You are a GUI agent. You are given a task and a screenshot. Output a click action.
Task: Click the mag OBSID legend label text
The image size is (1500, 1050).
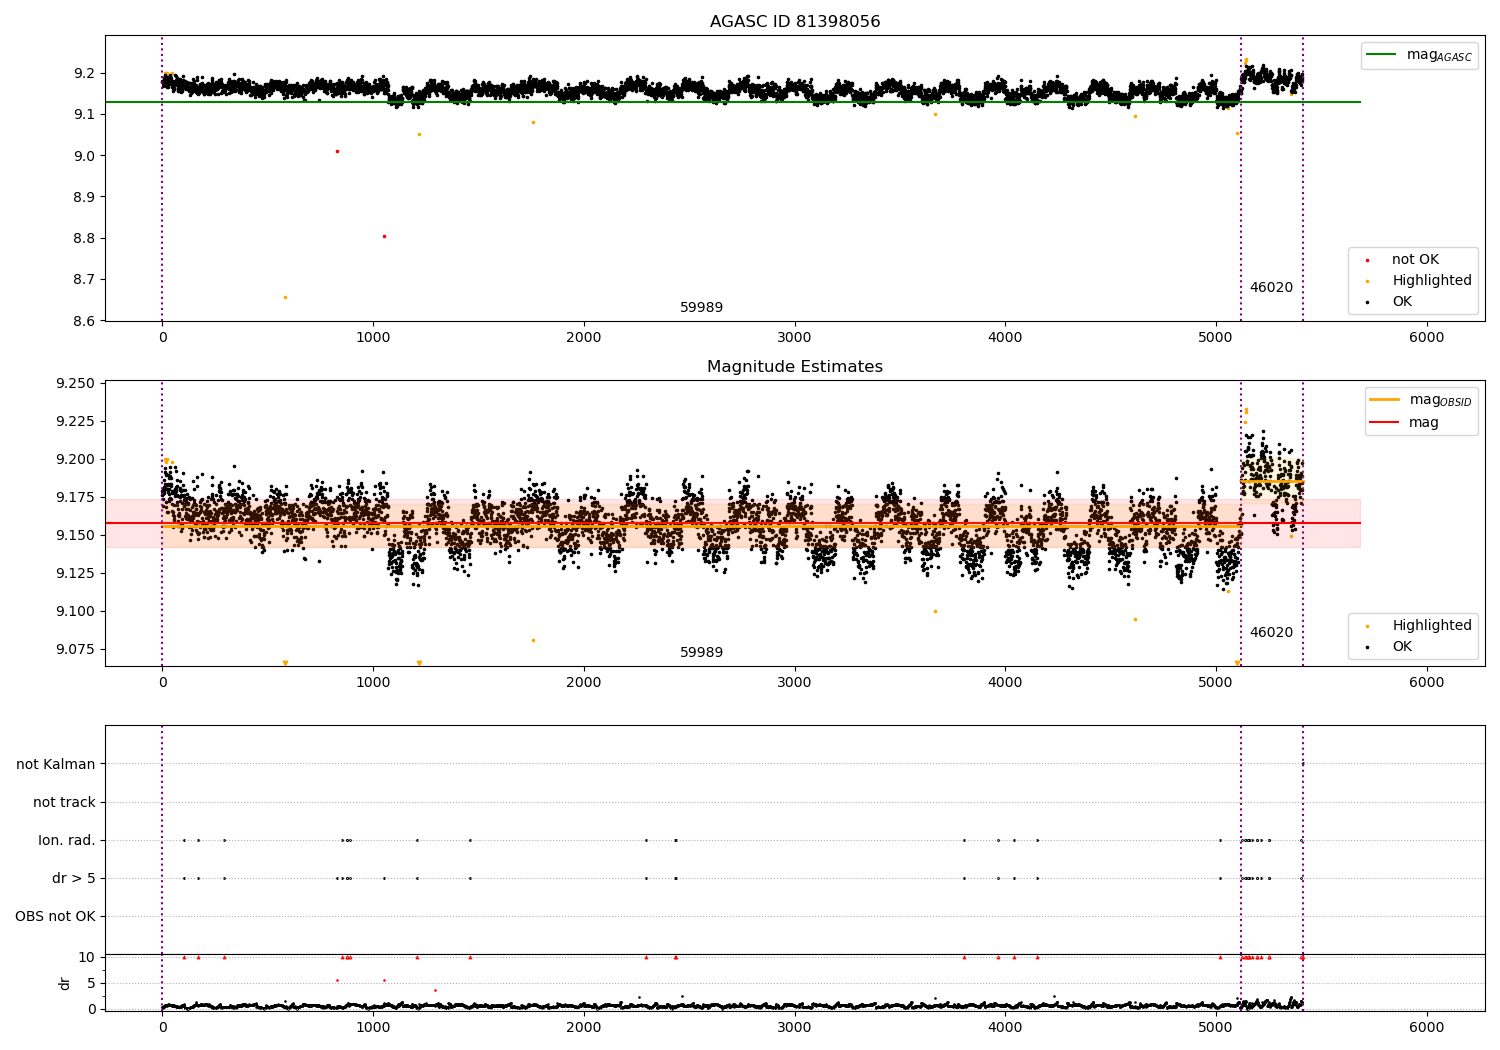point(1441,400)
